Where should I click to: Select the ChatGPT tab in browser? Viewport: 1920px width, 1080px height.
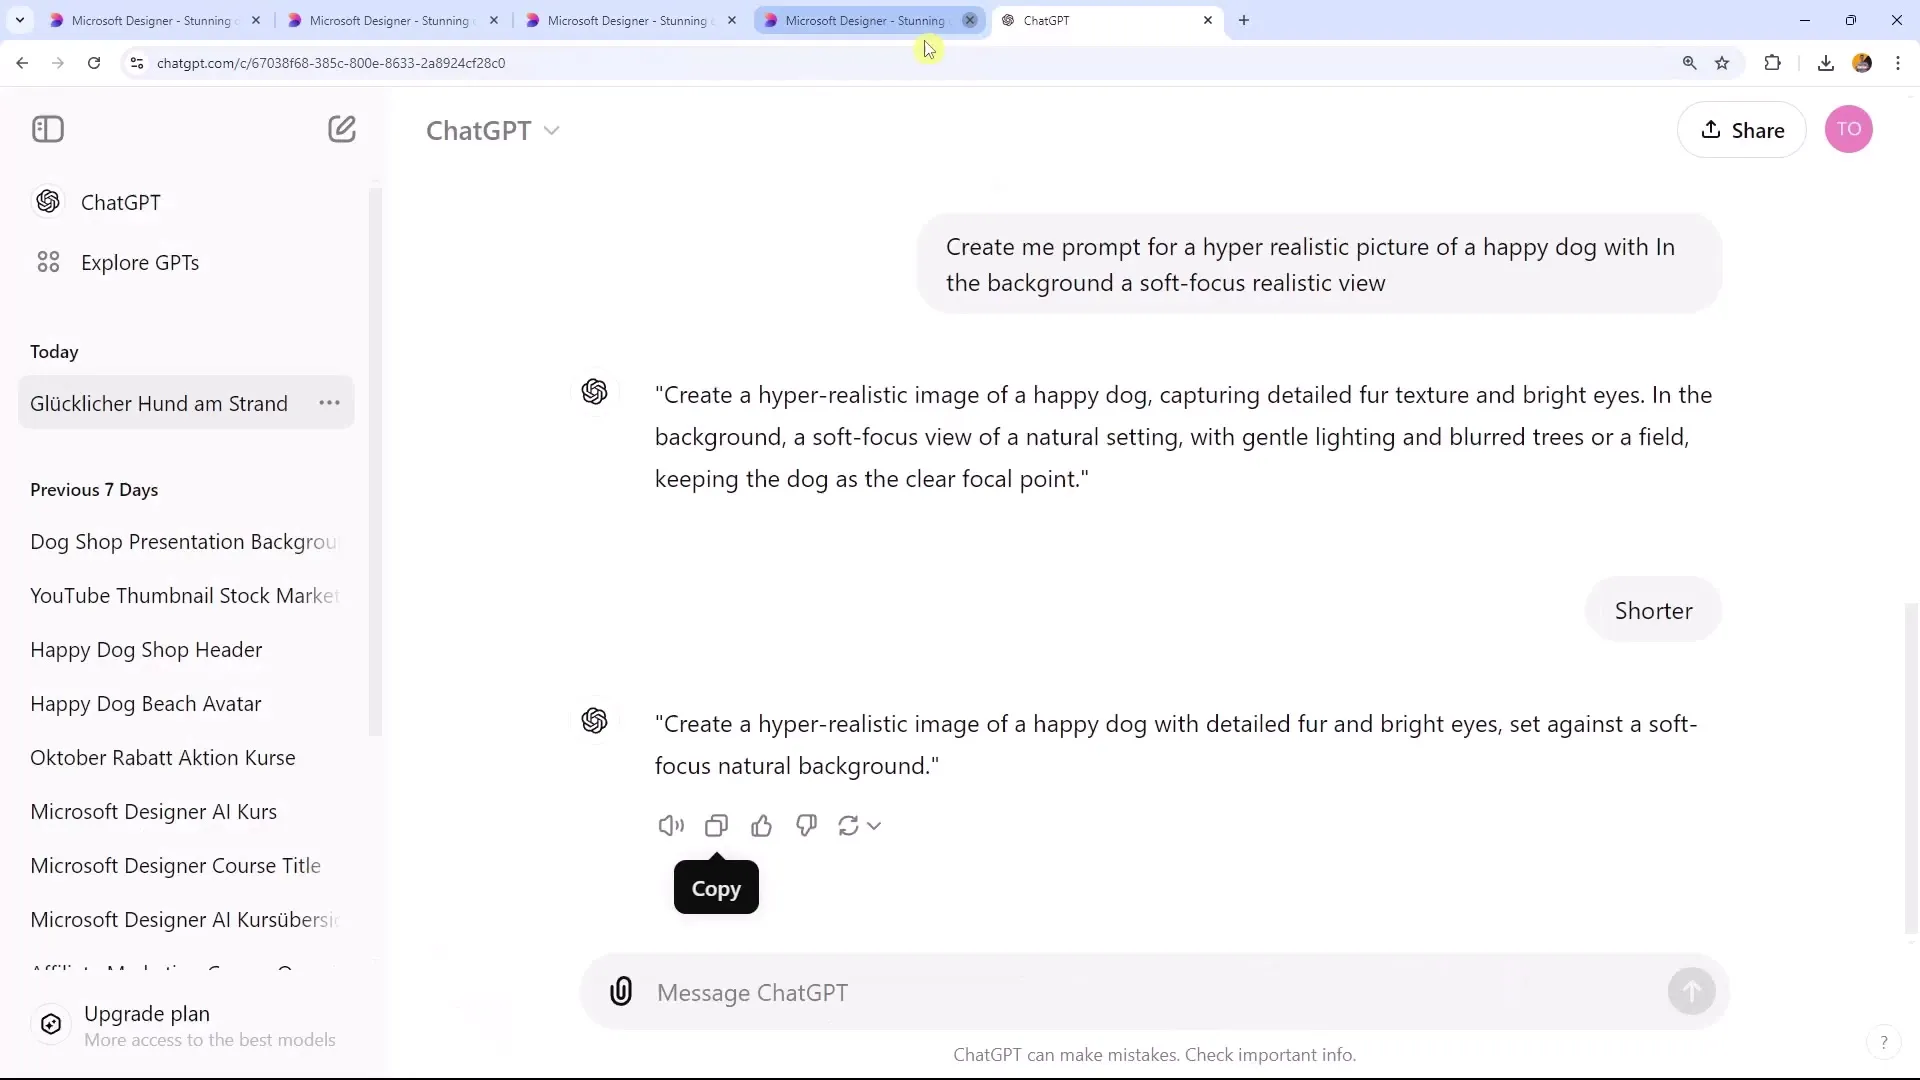click(1106, 18)
